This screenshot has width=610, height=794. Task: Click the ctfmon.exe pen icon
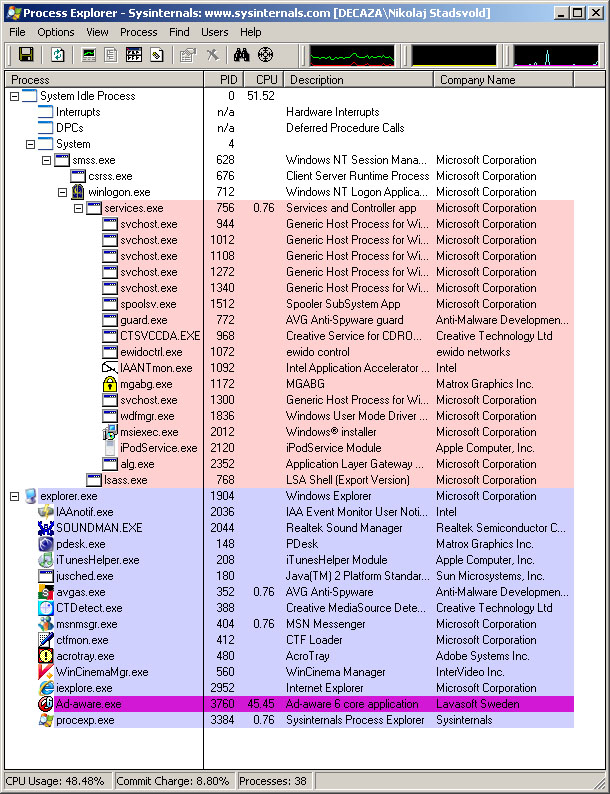click(x=46, y=640)
